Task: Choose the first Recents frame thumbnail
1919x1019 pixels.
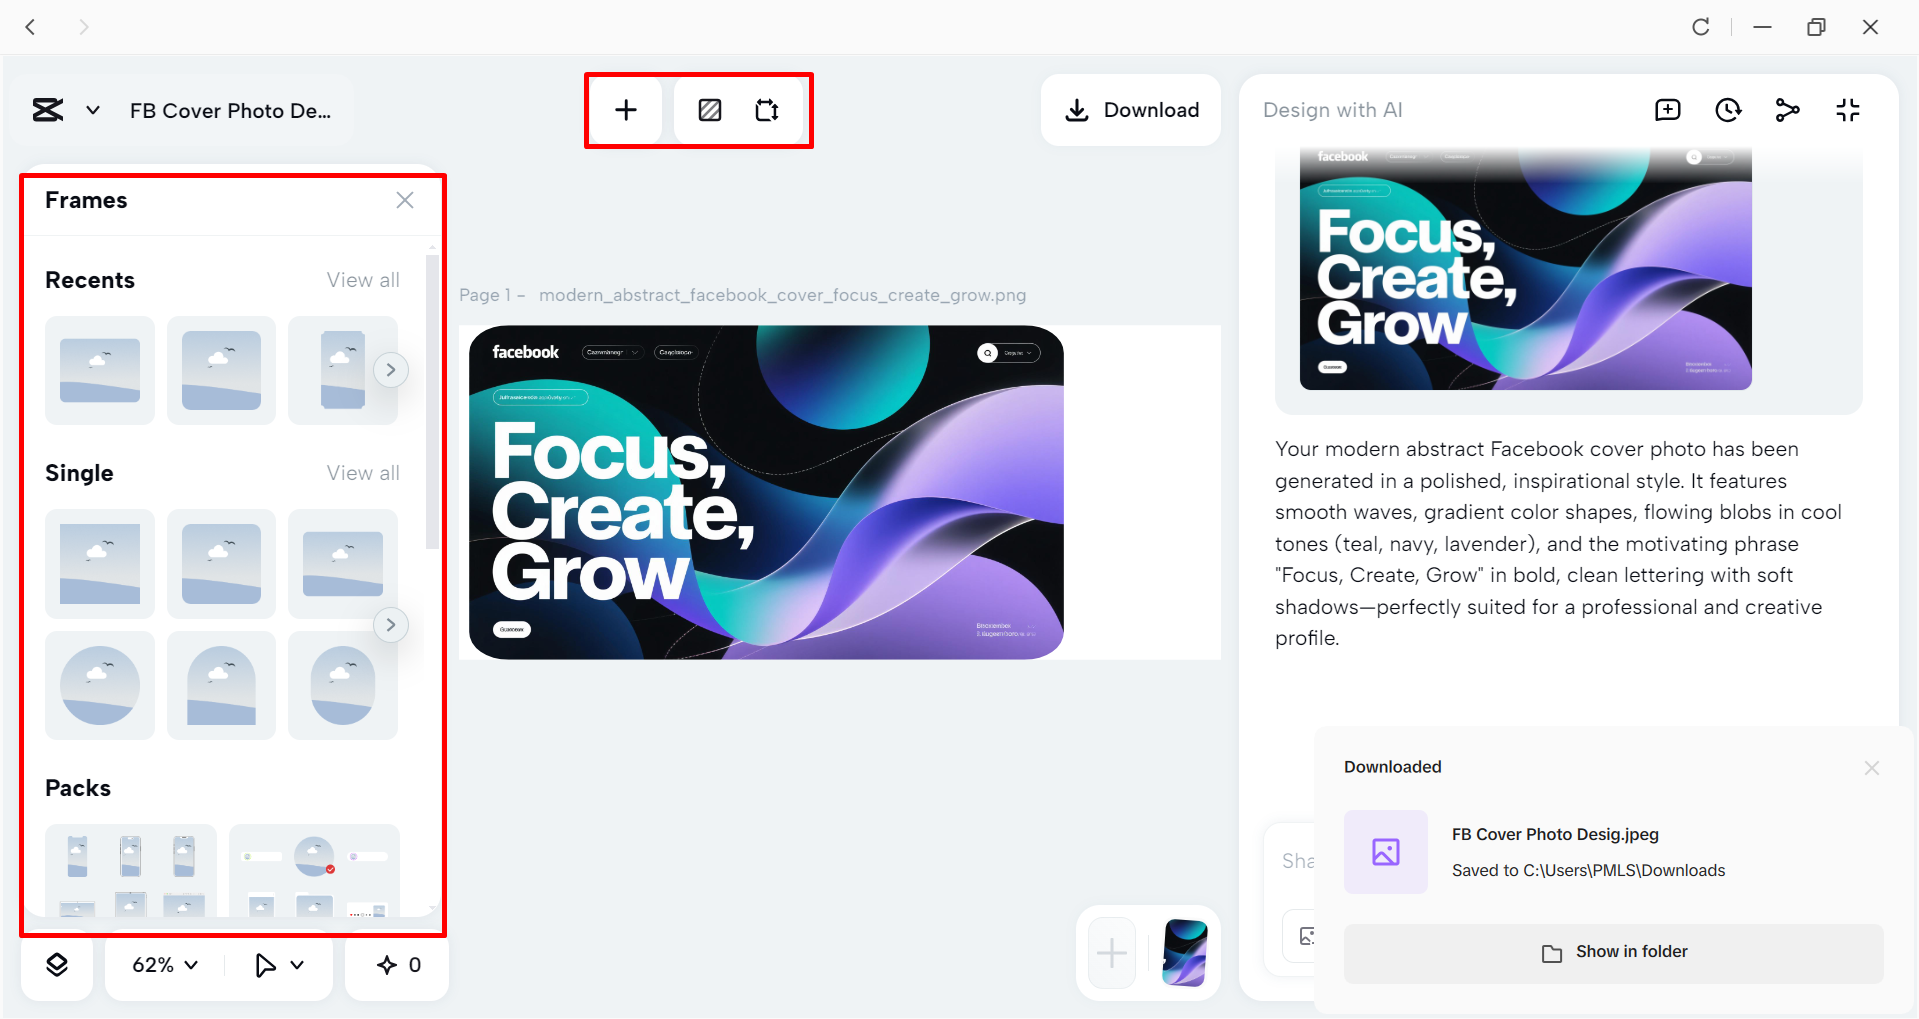Action: (x=100, y=370)
